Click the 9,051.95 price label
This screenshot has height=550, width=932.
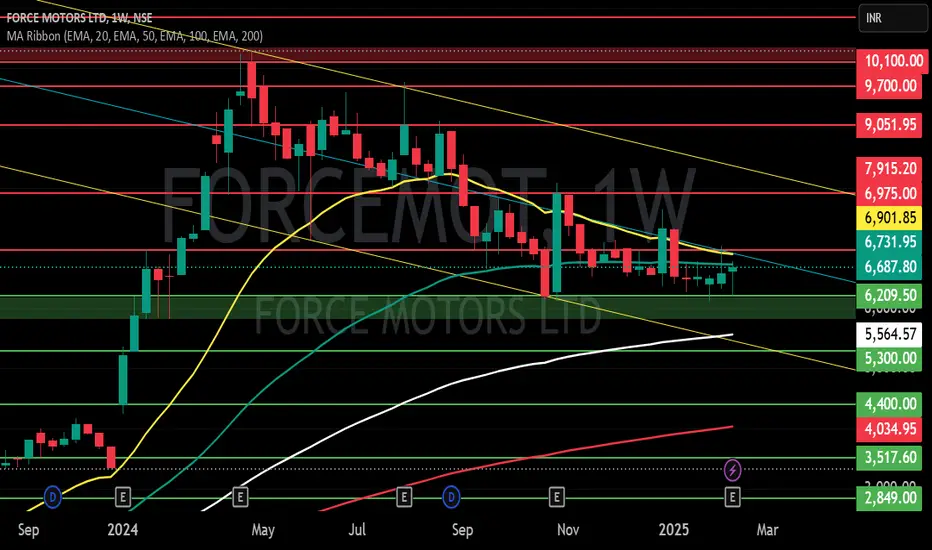889,125
